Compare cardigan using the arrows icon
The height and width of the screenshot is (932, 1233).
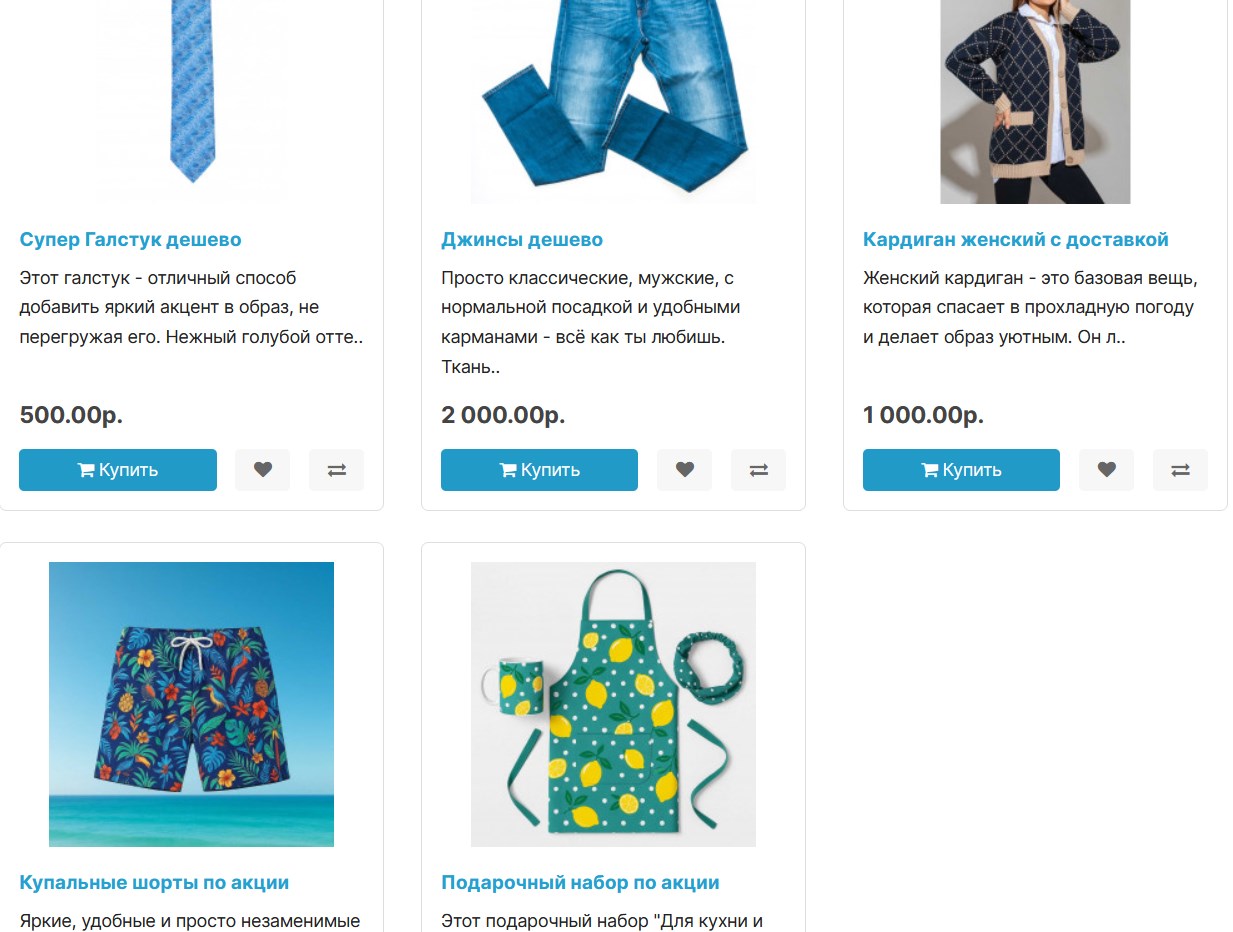coord(1180,470)
